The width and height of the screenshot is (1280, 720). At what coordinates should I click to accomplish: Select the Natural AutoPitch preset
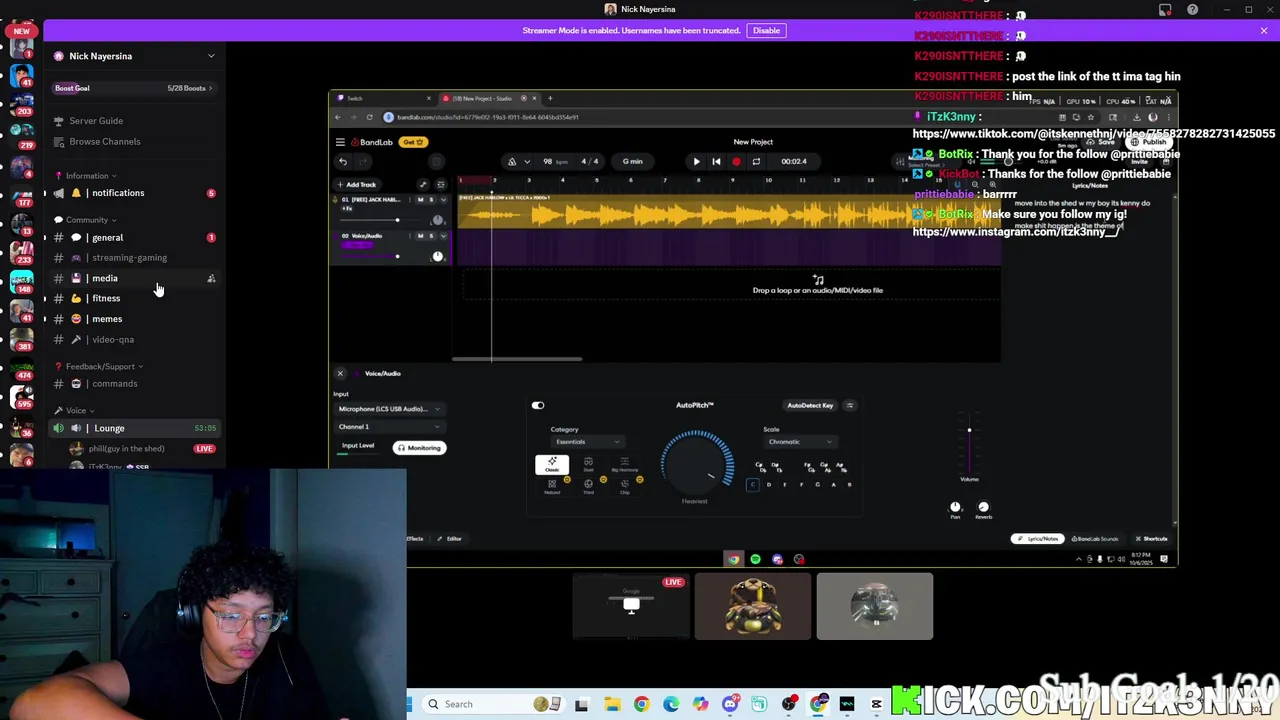click(x=552, y=486)
